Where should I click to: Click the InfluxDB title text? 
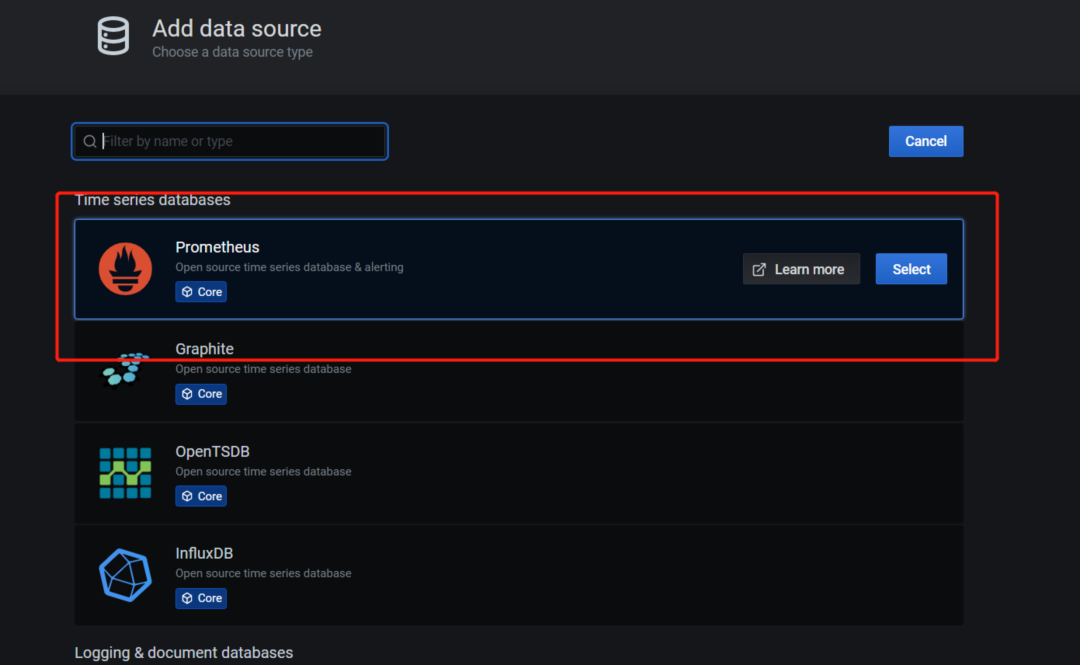pos(204,553)
